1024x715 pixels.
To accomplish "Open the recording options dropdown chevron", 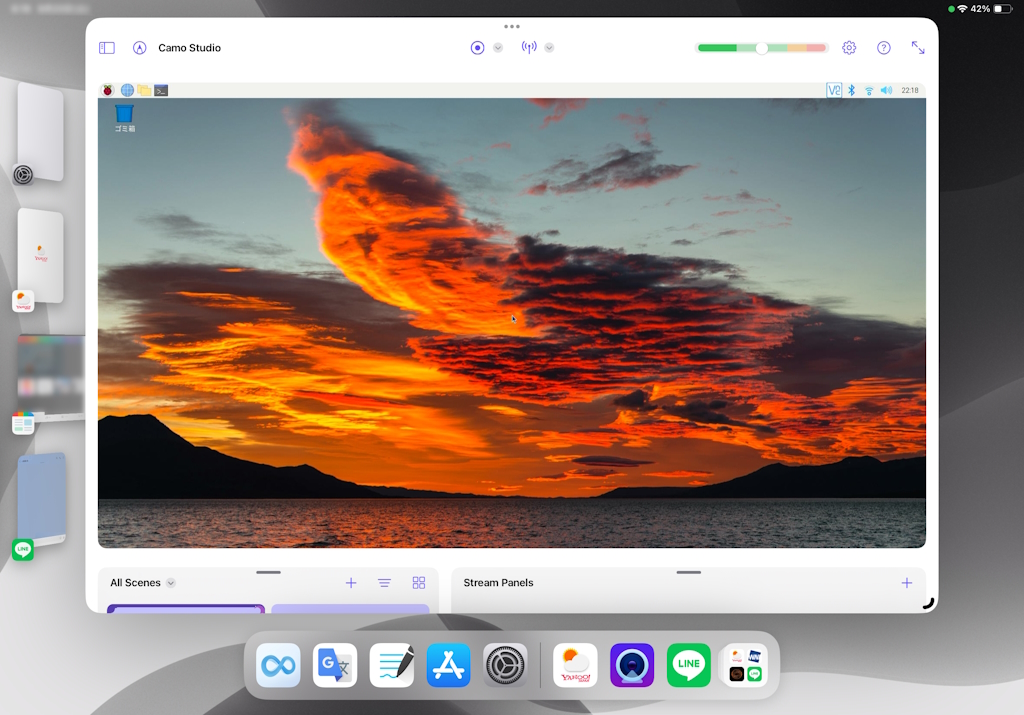I will (x=498, y=48).
